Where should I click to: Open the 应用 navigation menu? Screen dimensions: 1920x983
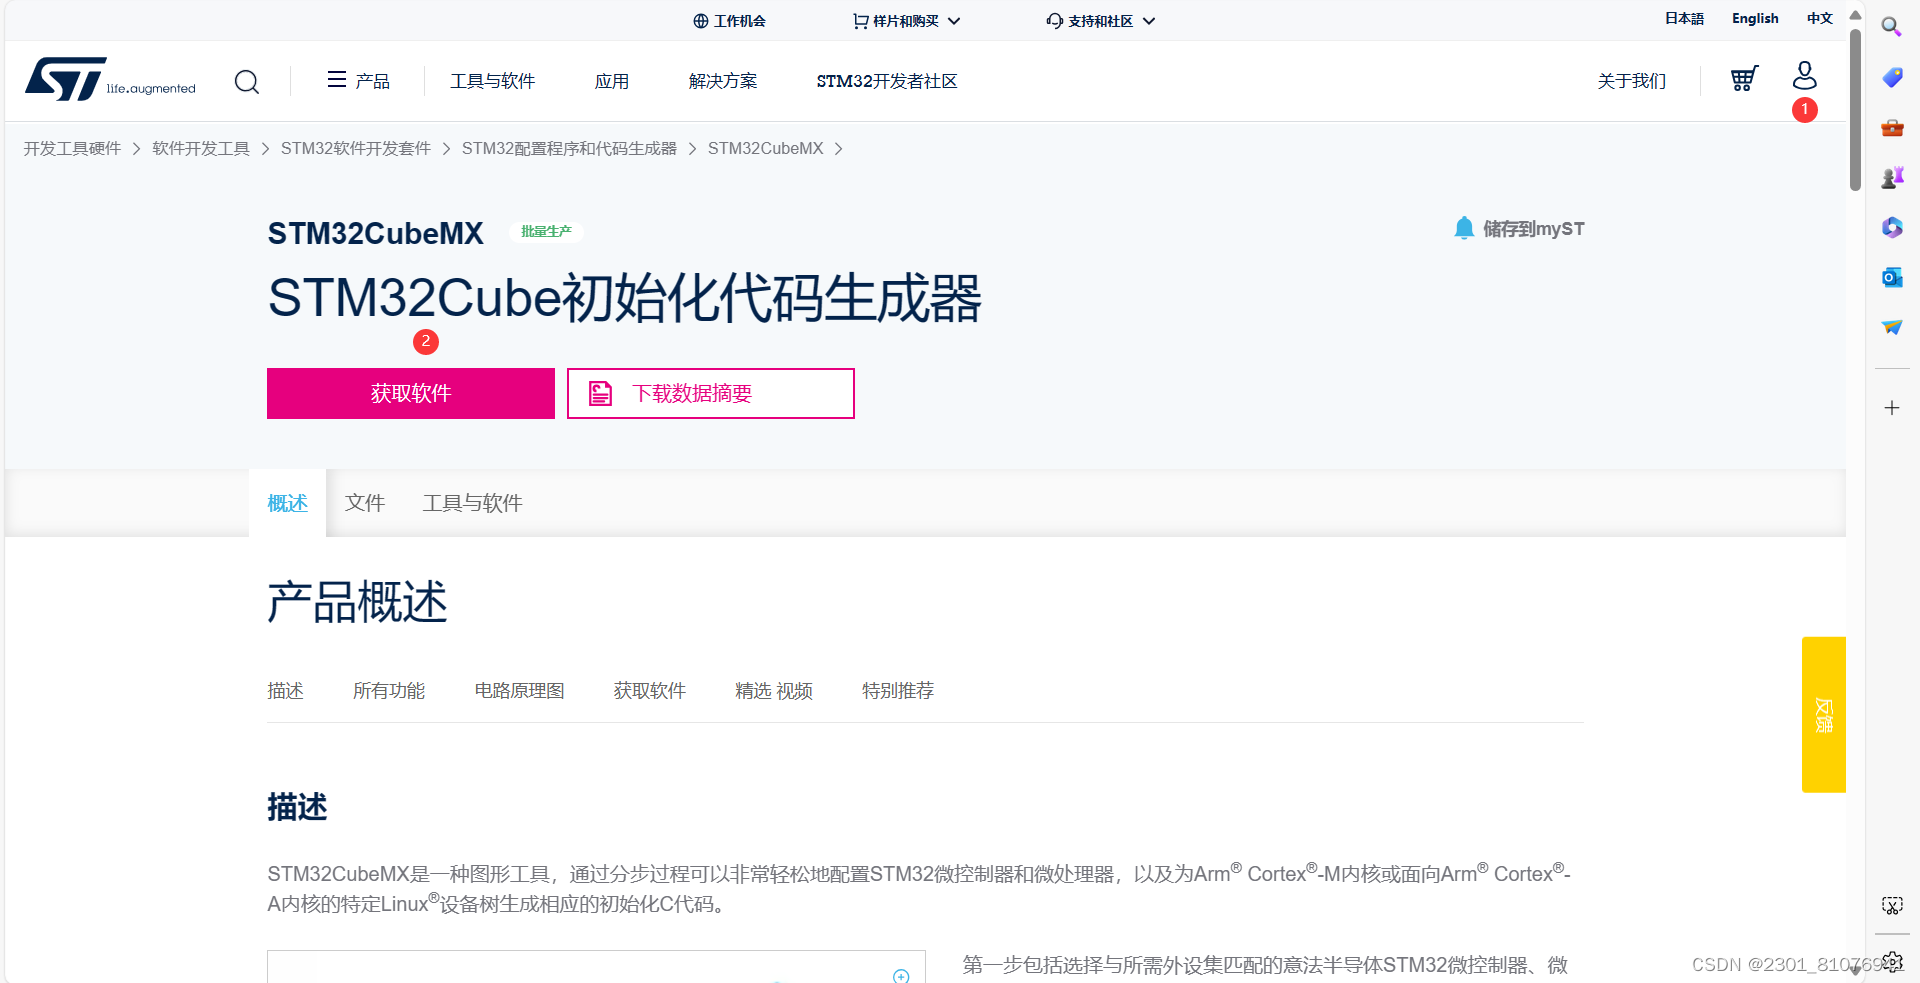click(x=612, y=81)
